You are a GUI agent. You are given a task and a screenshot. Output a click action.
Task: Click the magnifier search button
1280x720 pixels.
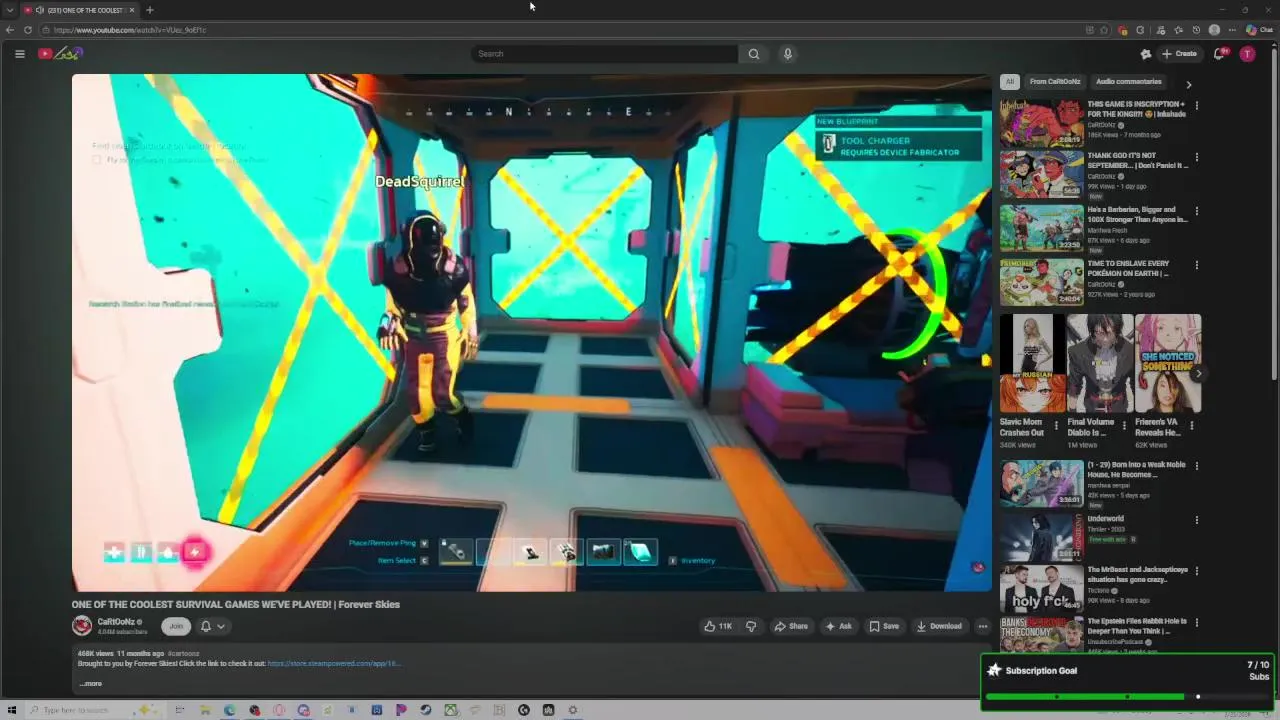754,54
